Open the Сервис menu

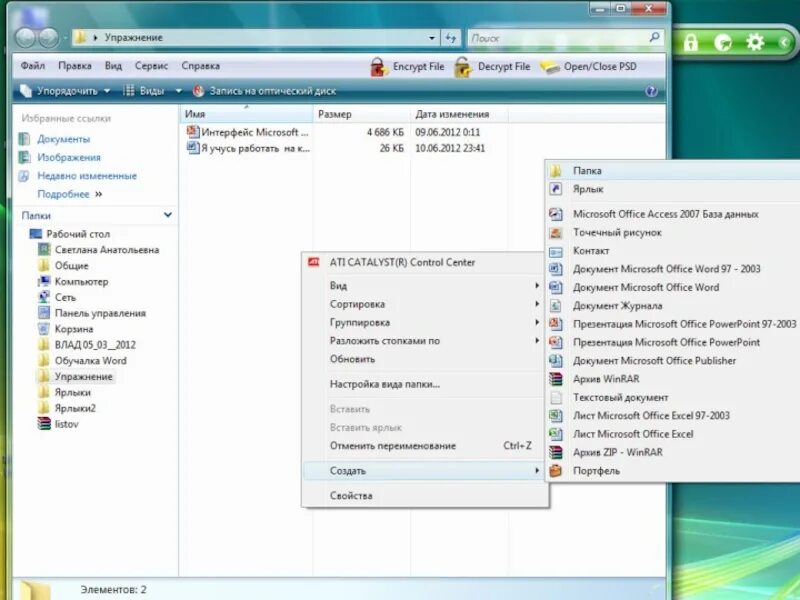pyautogui.click(x=152, y=66)
